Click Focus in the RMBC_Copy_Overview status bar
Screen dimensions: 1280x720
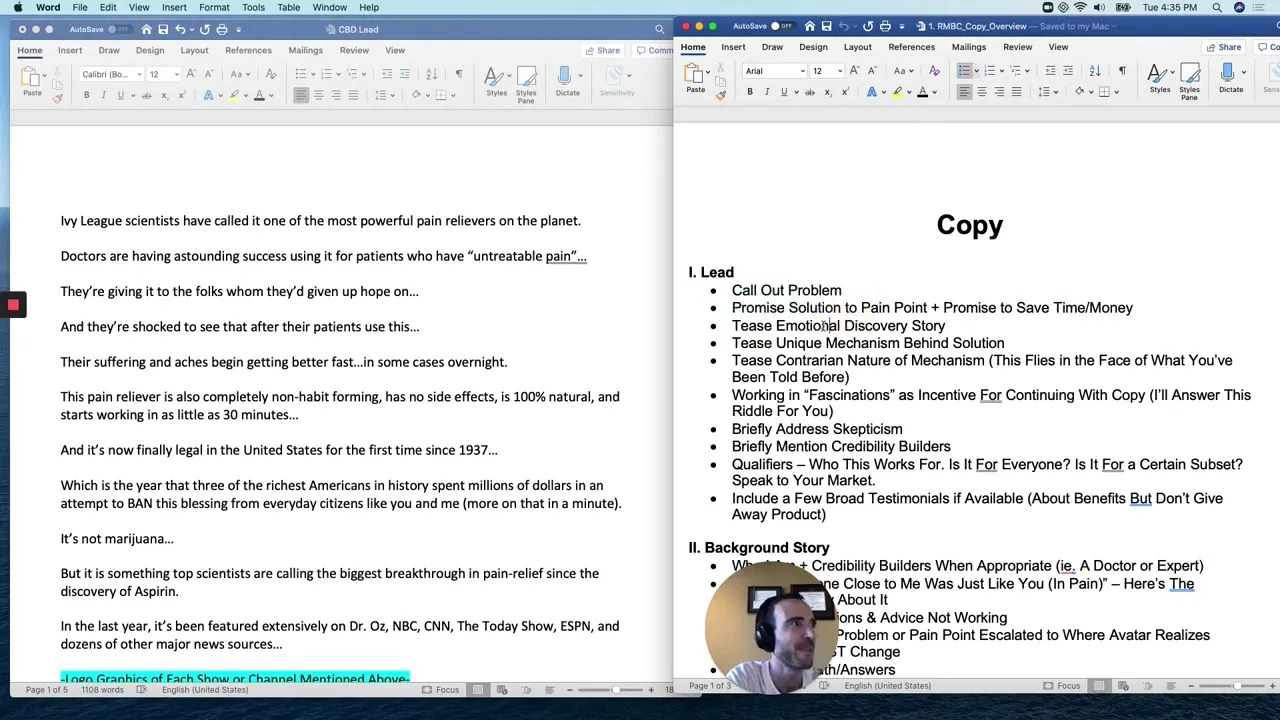pyautogui.click(x=1061, y=686)
